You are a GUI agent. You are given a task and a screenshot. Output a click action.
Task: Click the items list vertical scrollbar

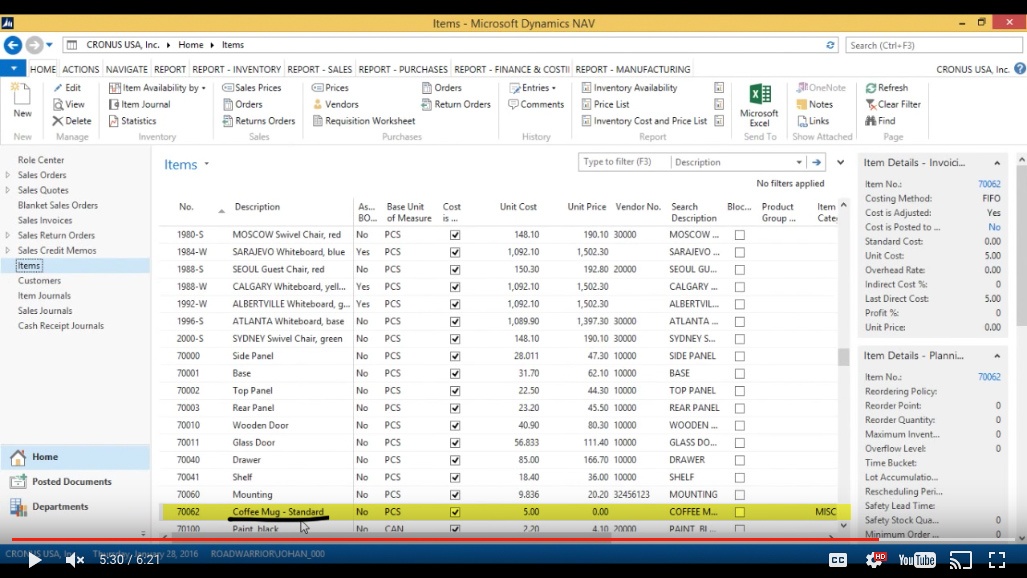tap(844, 357)
